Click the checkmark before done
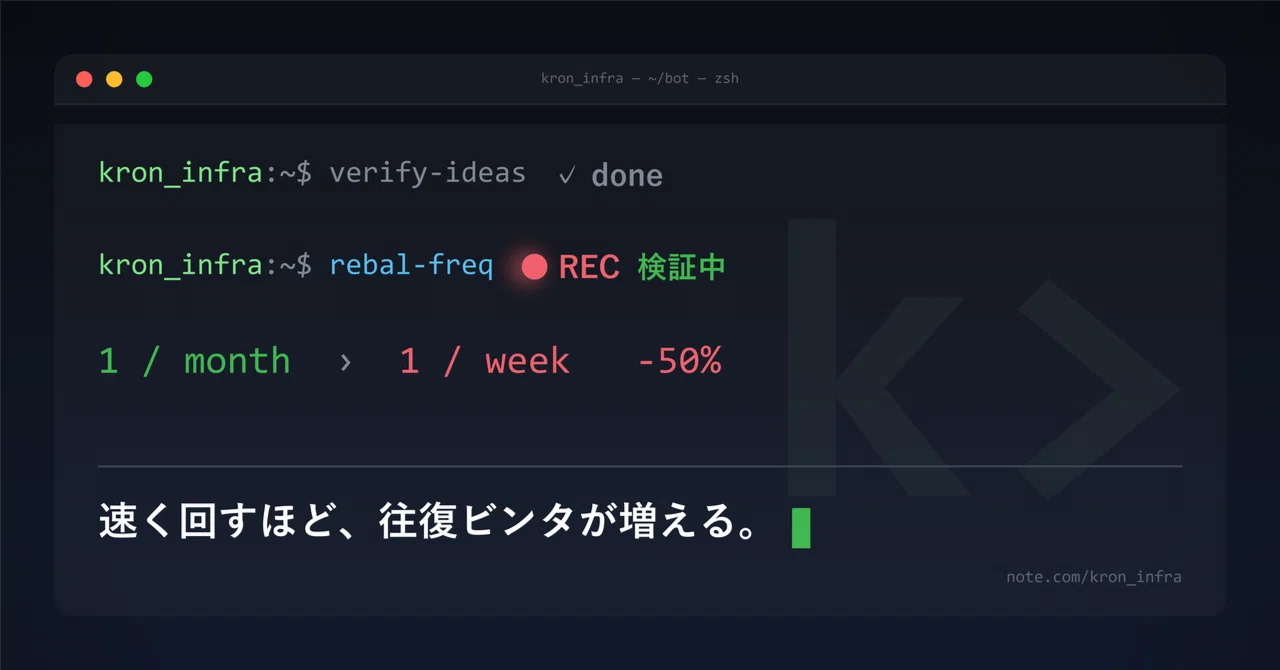The height and width of the screenshot is (670, 1280). [567, 175]
